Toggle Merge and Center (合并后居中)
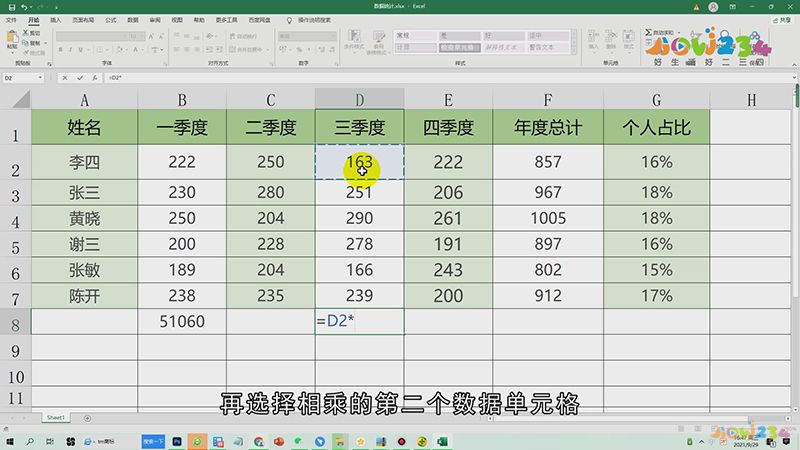 coord(246,49)
